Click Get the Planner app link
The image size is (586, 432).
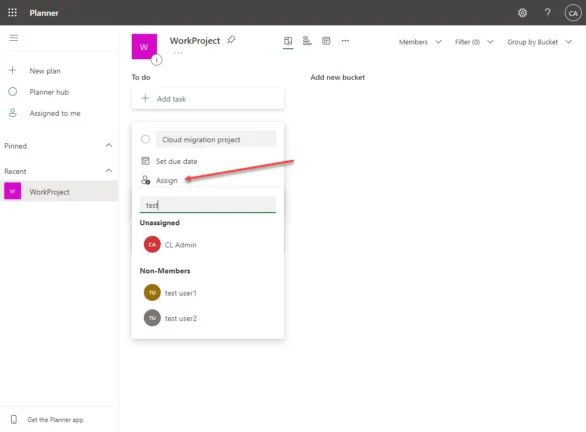(x=55, y=420)
